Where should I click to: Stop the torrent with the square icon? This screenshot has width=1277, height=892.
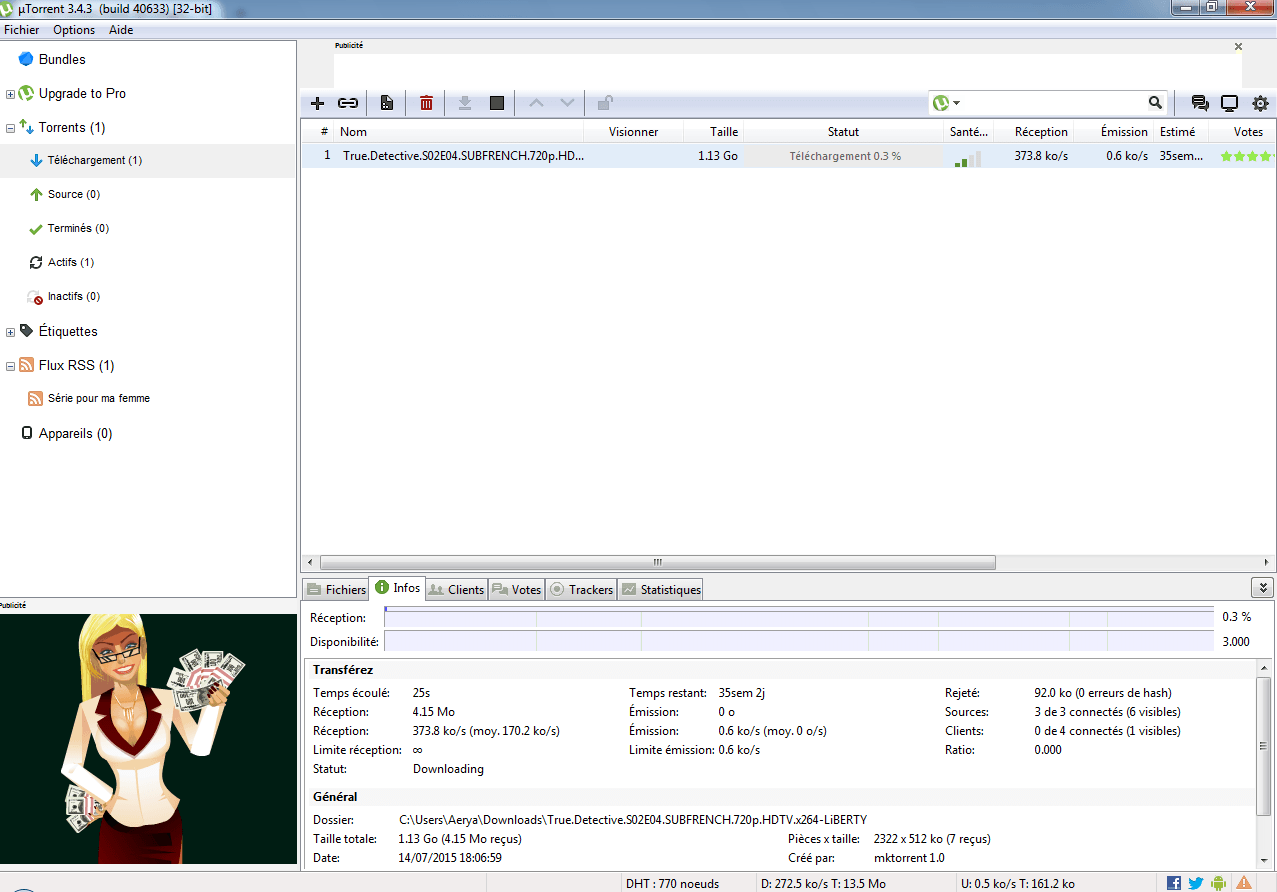pos(497,103)
